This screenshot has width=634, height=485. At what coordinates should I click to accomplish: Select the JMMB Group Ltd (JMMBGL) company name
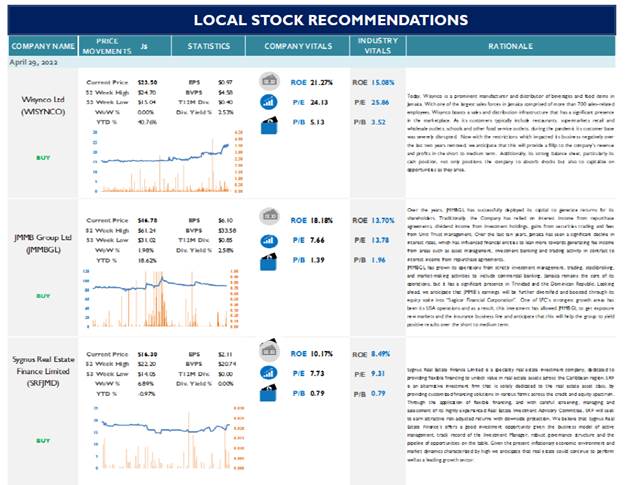[43, 244]
